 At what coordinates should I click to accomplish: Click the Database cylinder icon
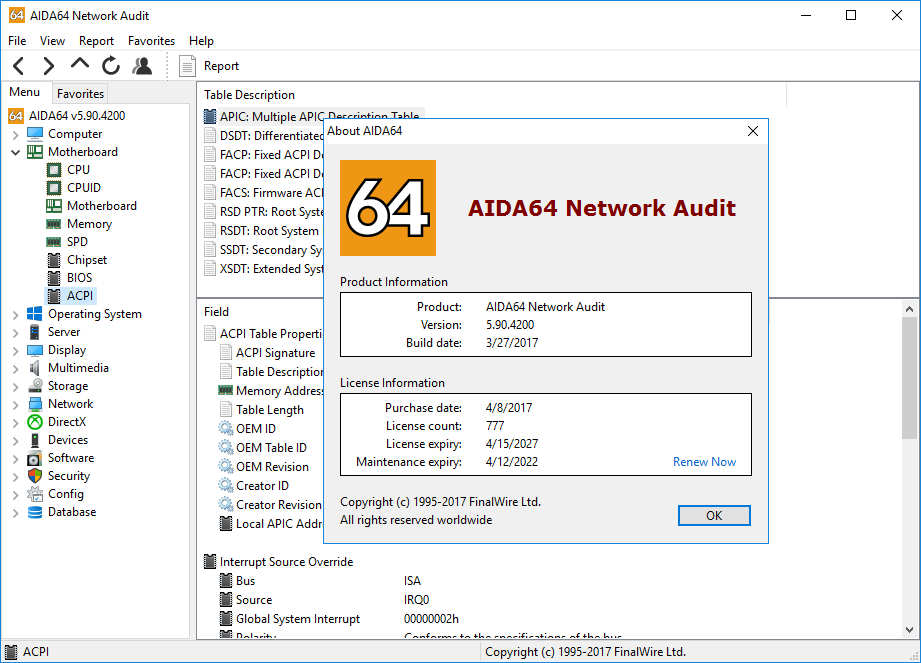pos(35,512)
